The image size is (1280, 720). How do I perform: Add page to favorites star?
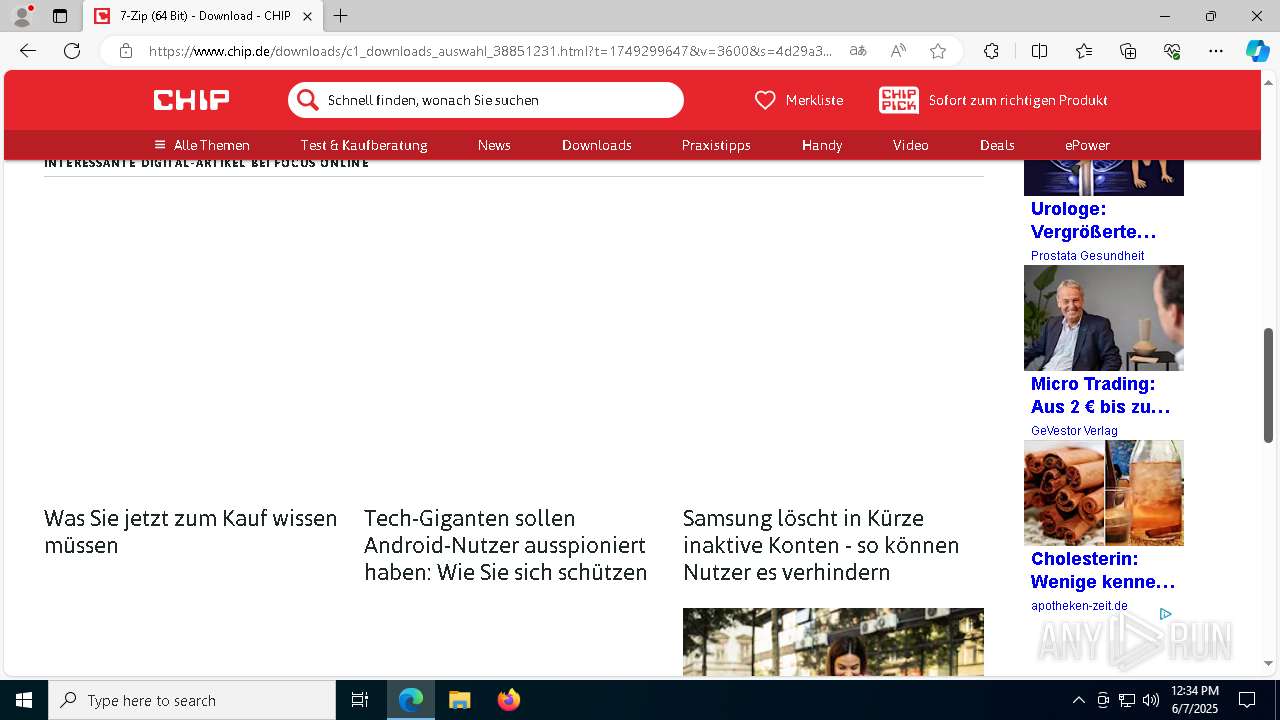tap(938, 51)
